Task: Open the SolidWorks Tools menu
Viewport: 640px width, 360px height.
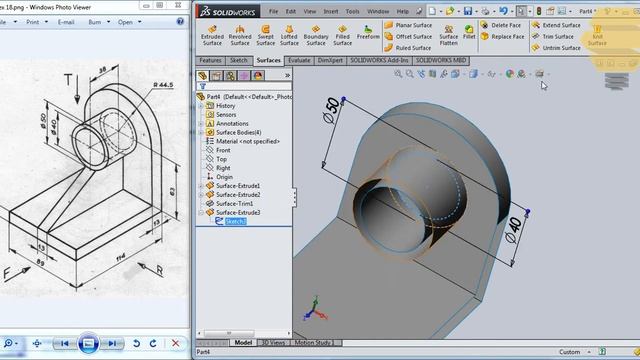Action: tap(352, 11)
